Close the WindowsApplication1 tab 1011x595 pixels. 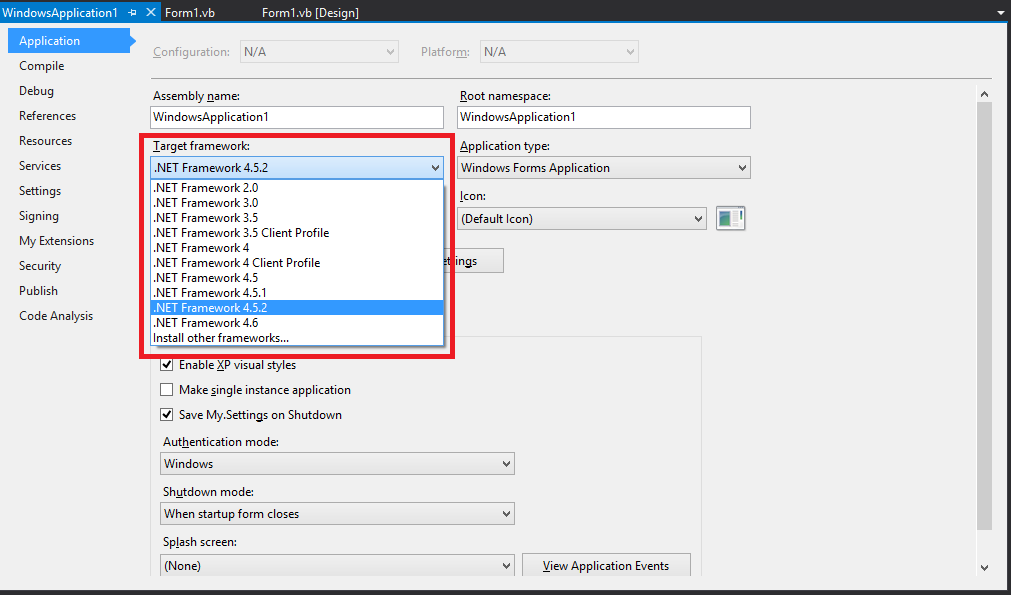151,12
